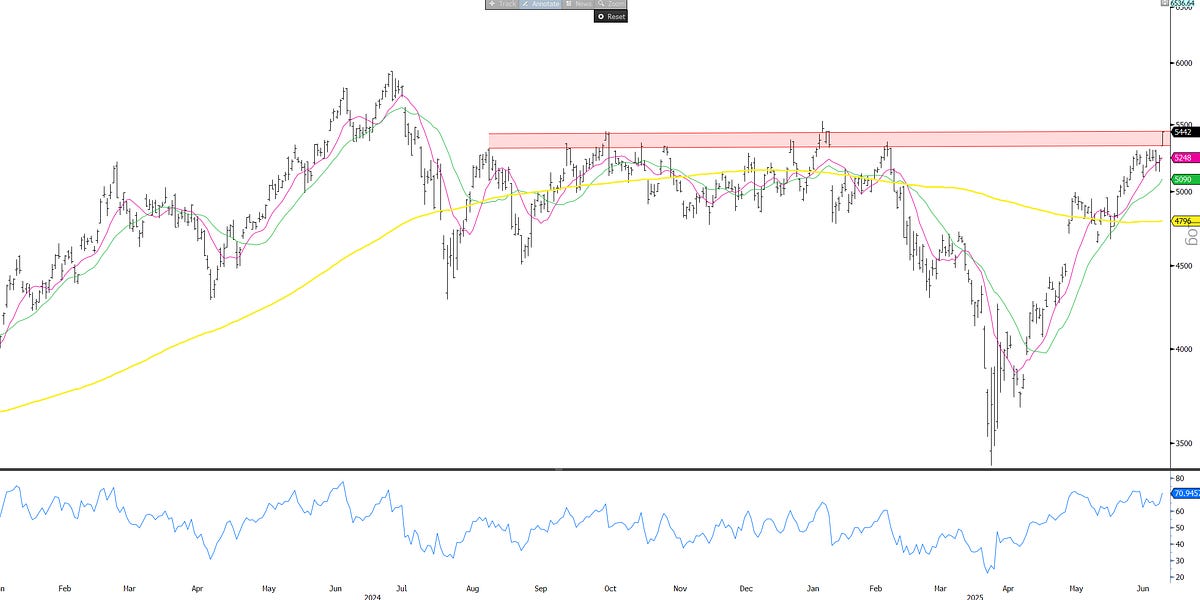
Task: Click the 2025 label on the time axis
Action: pyautogui.click(x=973, y=596)
